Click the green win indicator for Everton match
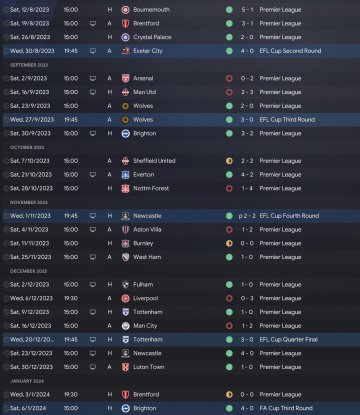This screenshot has width=360, height=415. (x=229, y=175)
